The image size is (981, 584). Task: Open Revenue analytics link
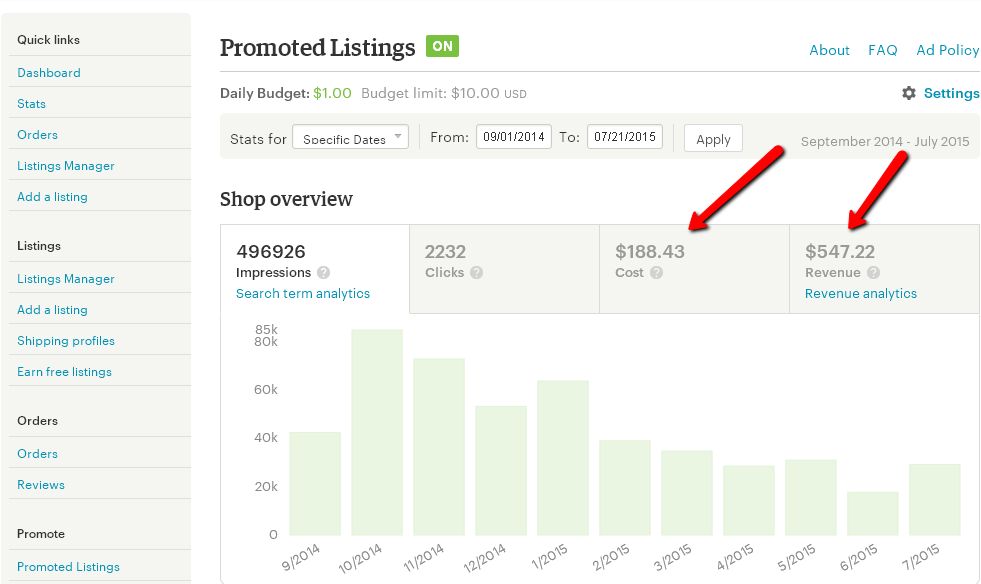pos(861,294)
